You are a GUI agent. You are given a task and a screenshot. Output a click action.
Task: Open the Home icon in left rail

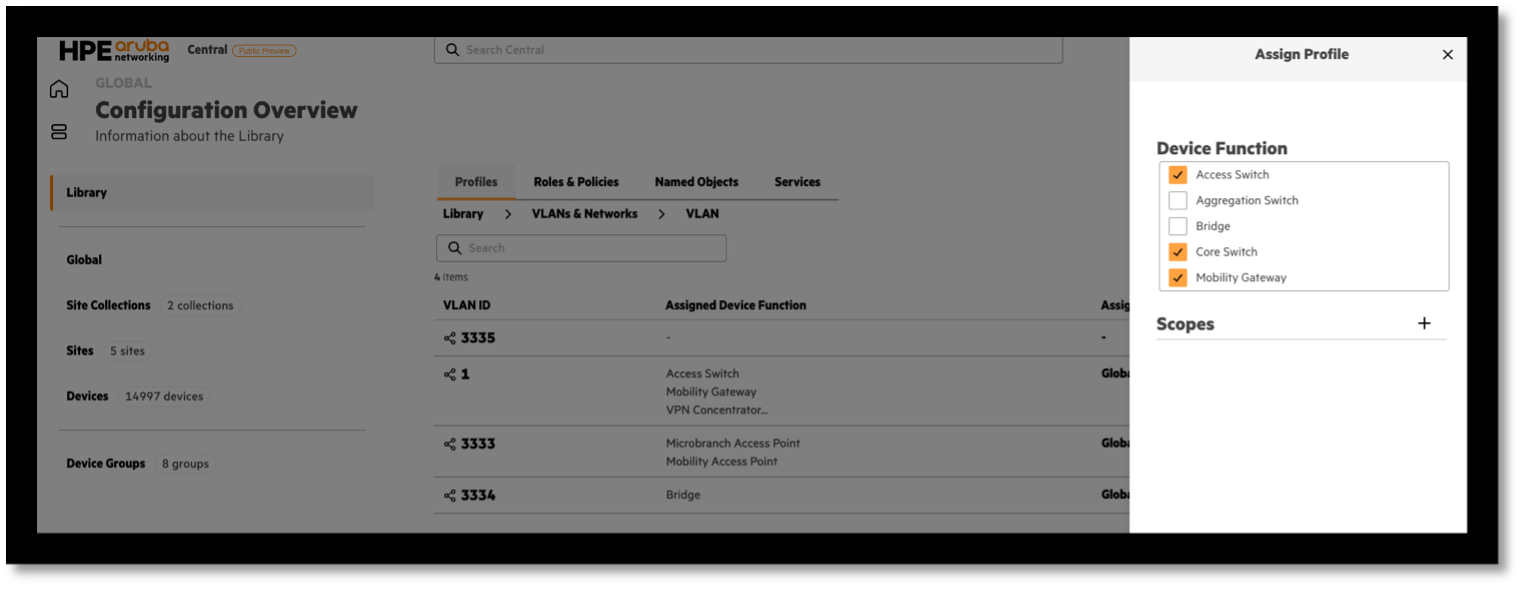point(59,89)
